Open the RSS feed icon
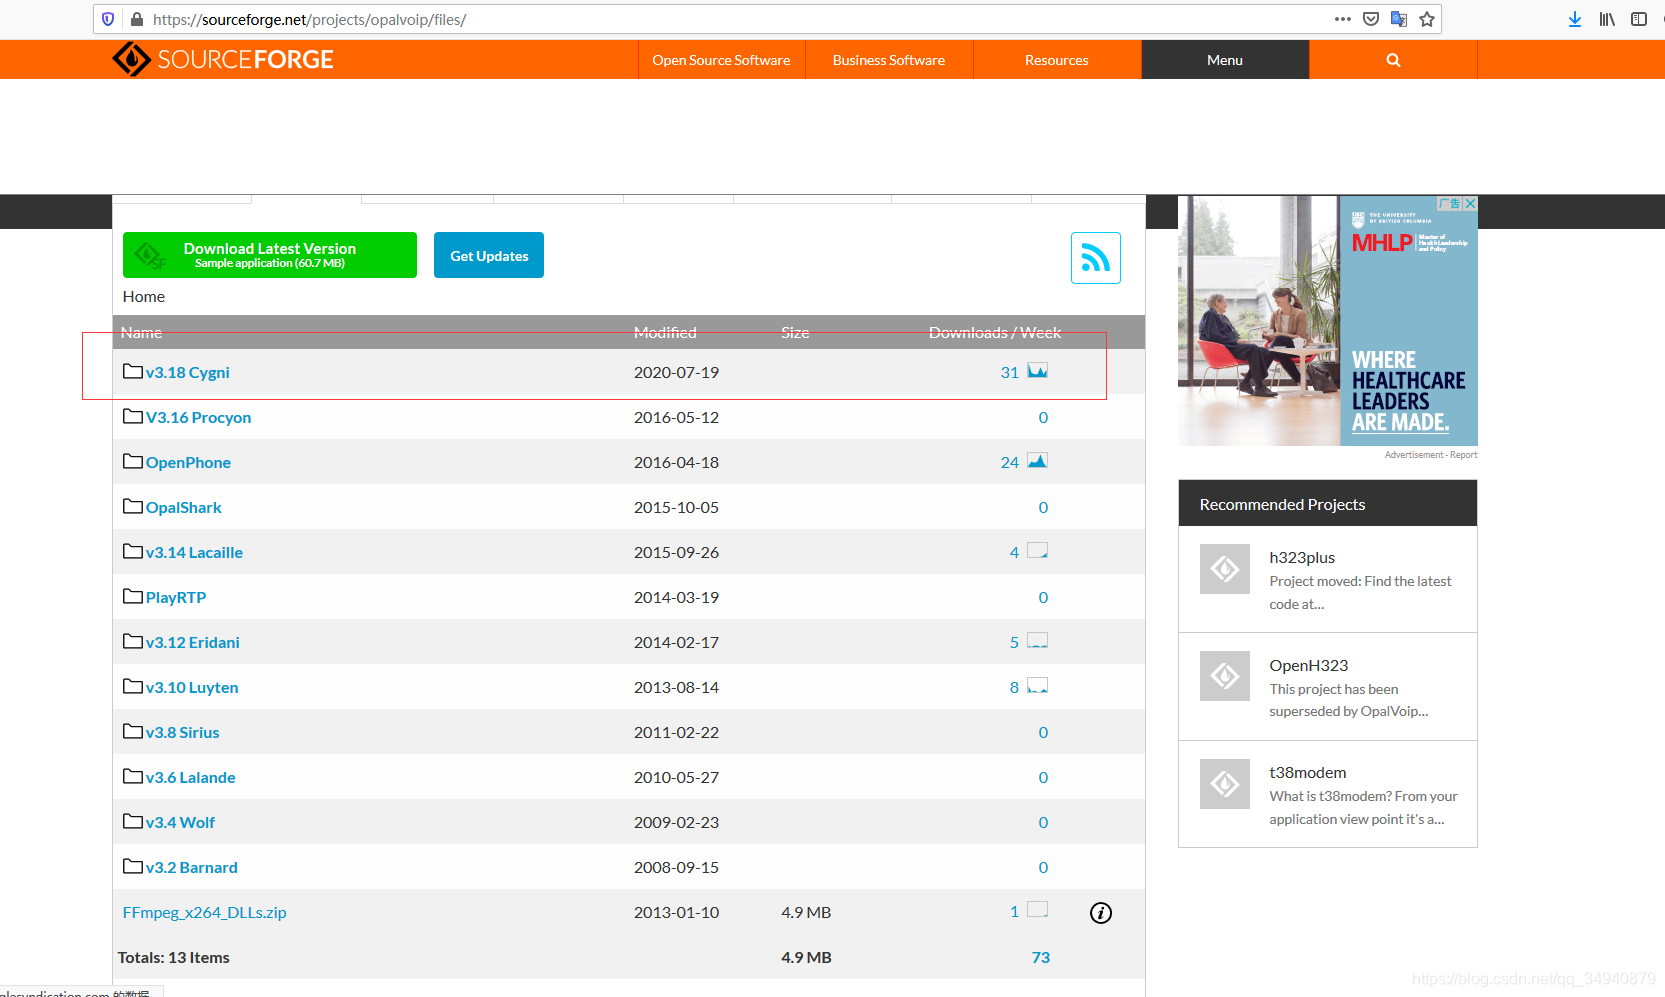The height and width of the screenshot is (997, 1665). 1096,258
